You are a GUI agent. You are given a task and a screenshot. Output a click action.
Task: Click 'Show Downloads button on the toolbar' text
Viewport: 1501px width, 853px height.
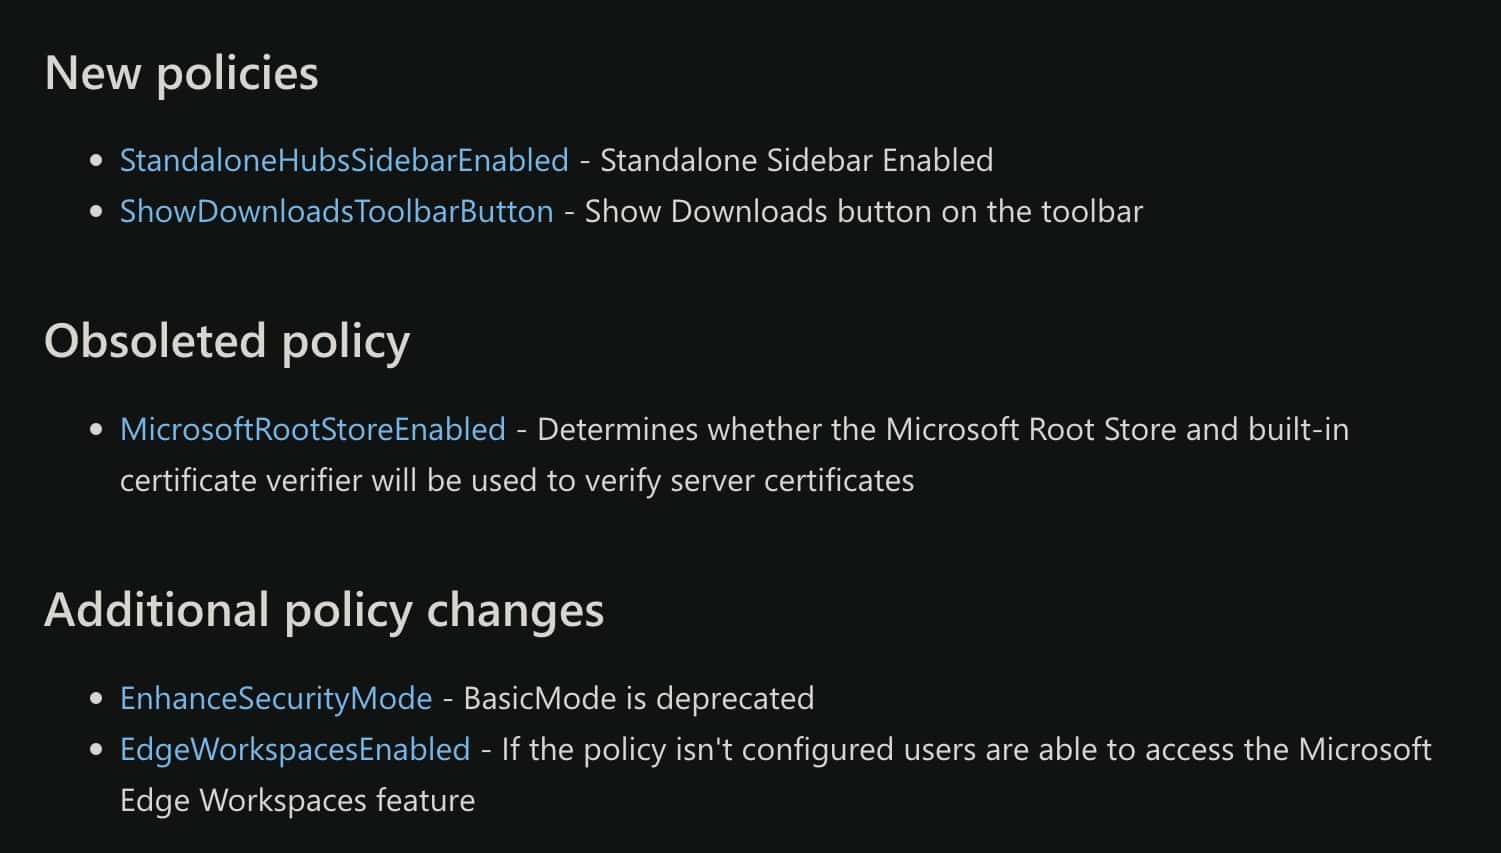click(864, 211)
